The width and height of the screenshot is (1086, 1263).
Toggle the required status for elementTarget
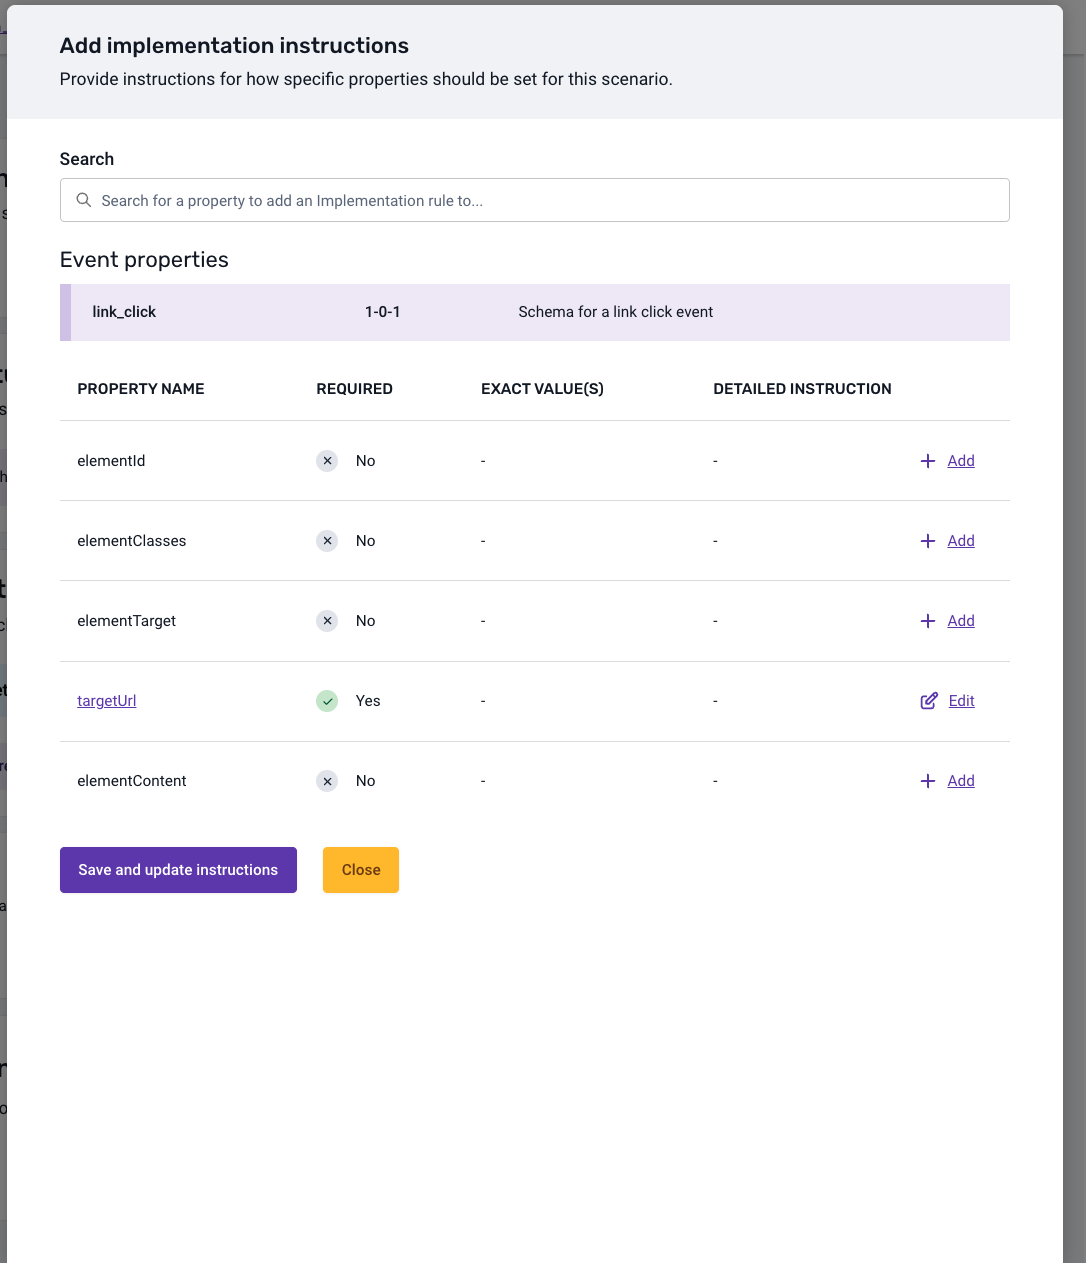[x=327, y=620]
